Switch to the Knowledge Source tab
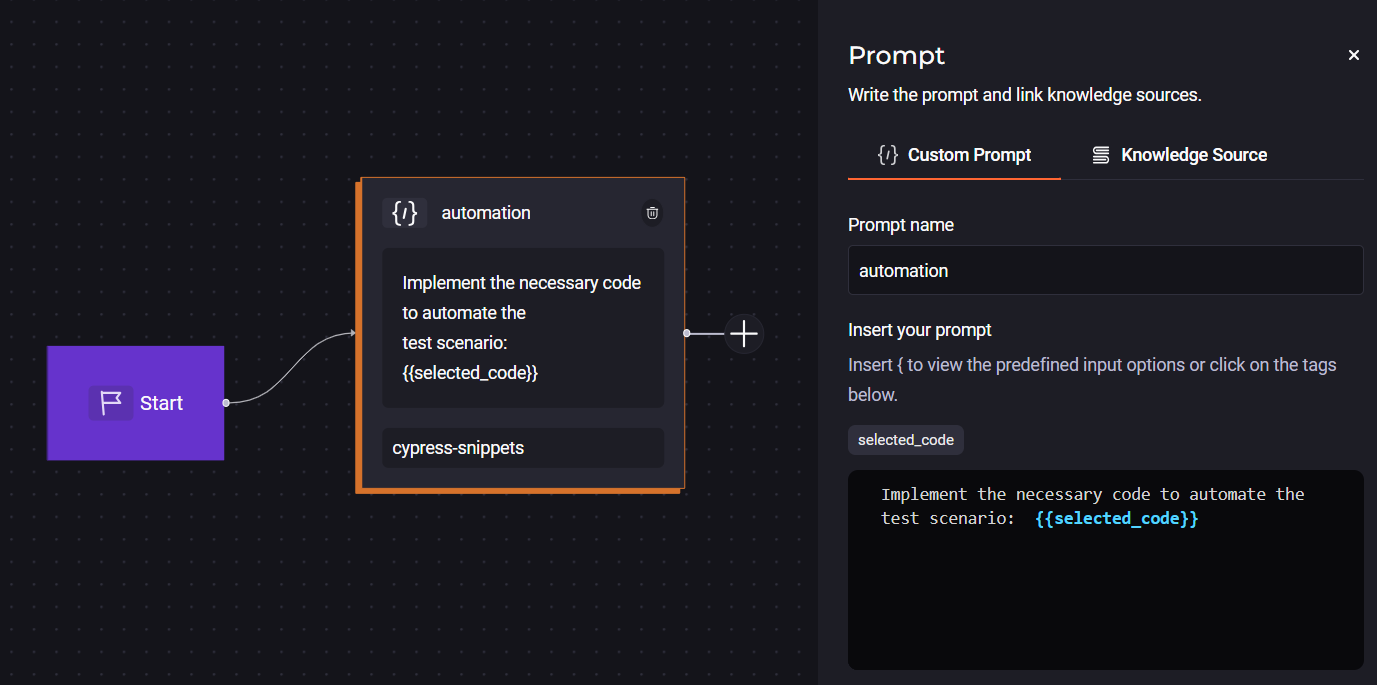1377x685 pixels. 1179,155
